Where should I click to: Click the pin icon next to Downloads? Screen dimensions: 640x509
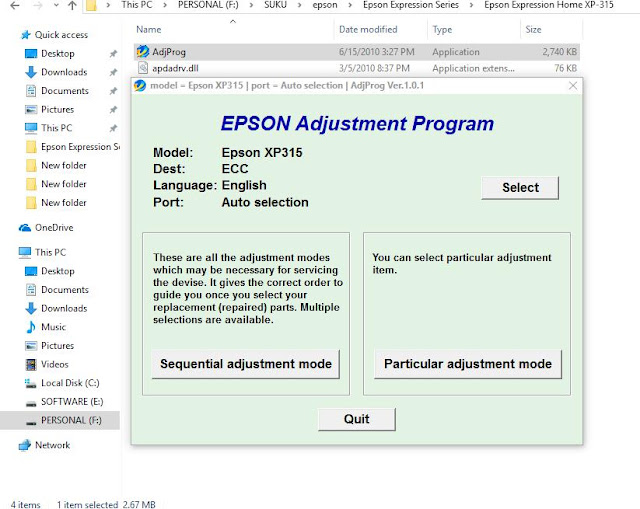point(113,72)
